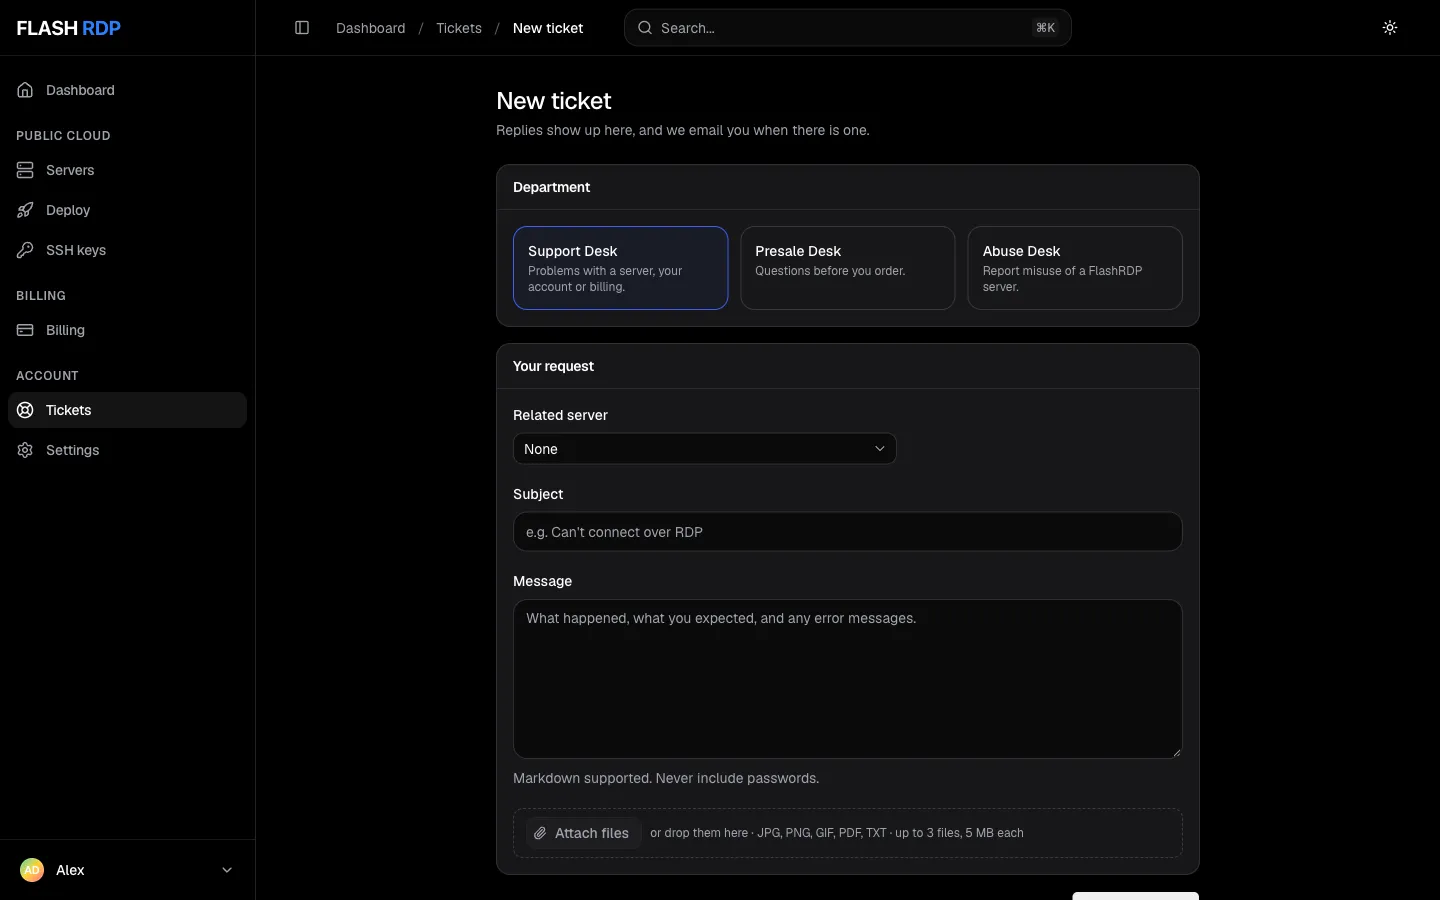Click the ⌘K shortcut badge

(1046, 28)
